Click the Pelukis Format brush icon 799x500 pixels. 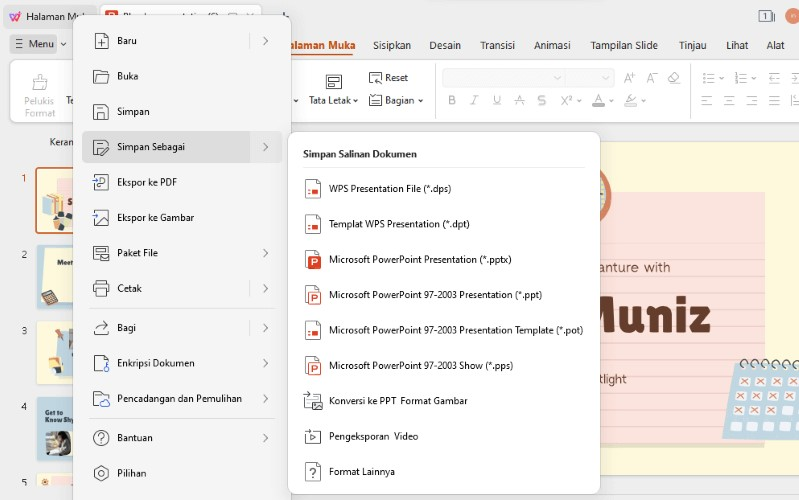40,82
